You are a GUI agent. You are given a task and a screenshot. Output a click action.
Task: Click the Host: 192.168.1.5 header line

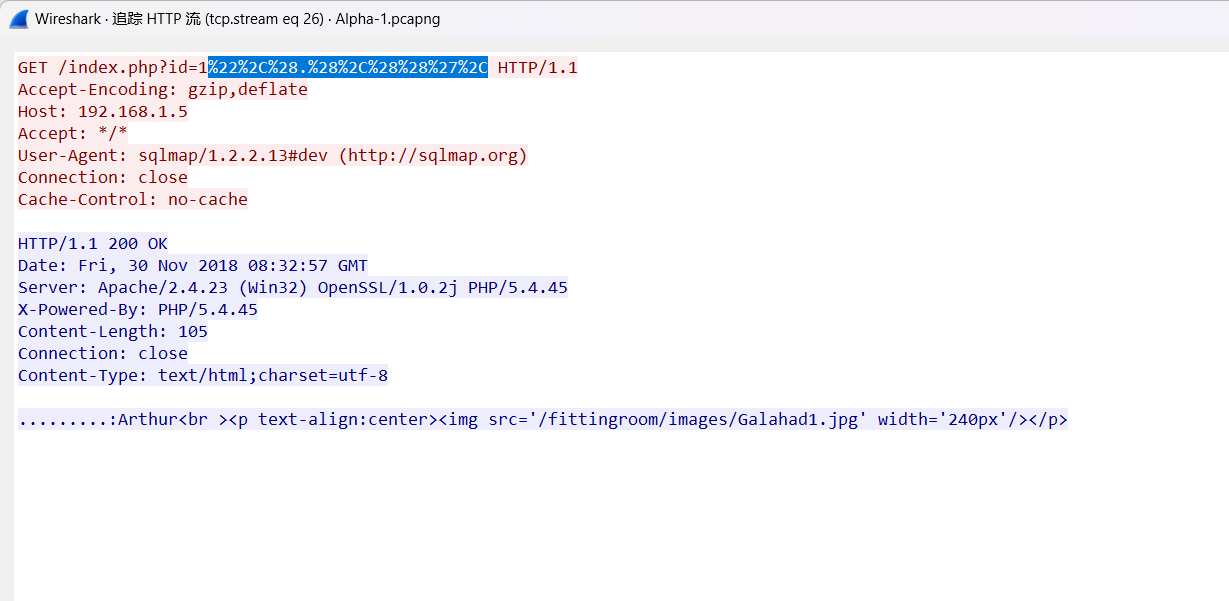[103, 112]
